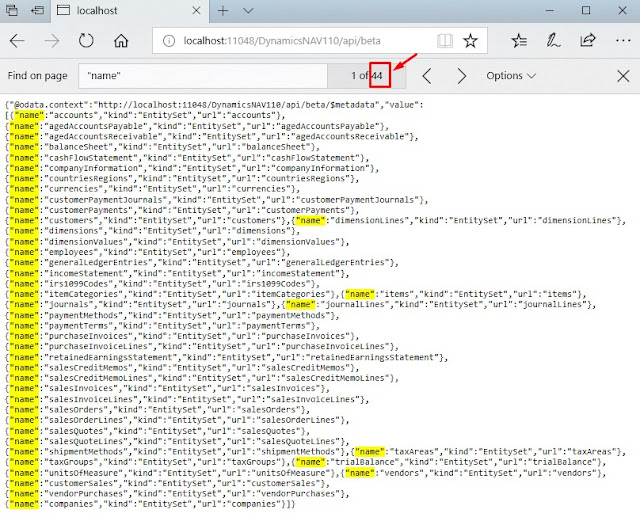Close the localhost tab
The image size is (640, 521).
point(196,10)
